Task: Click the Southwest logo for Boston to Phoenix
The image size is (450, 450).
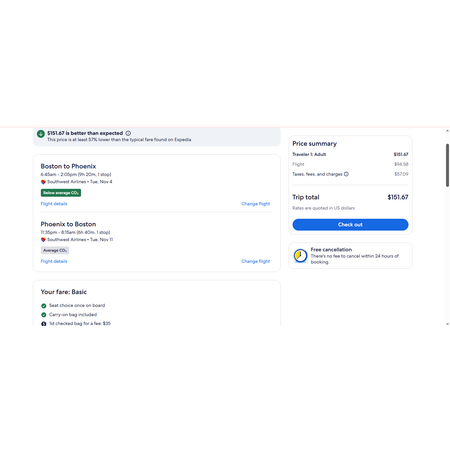Action: coord(43,182)
